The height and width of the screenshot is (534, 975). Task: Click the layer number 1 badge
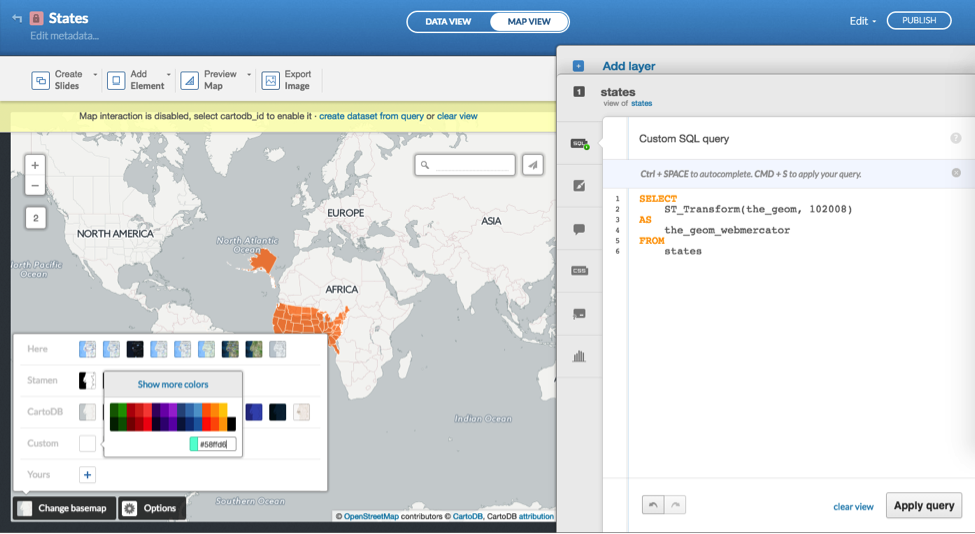point(579,92)
